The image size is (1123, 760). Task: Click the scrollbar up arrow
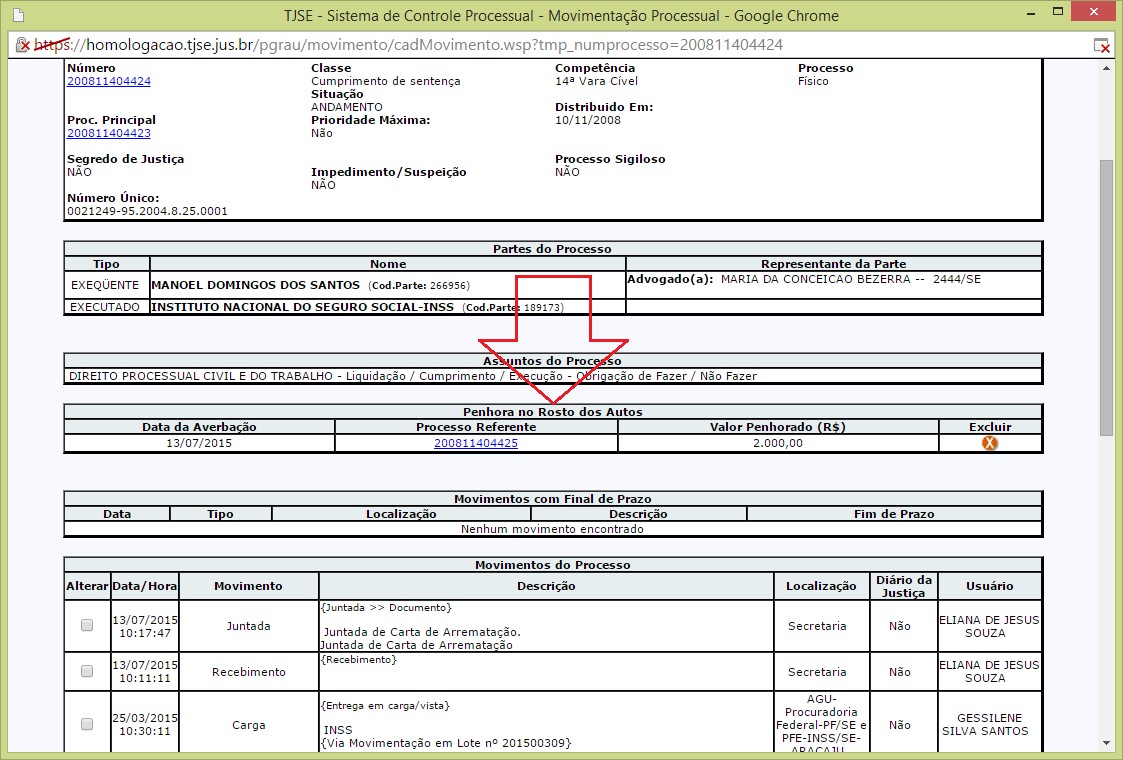1107,68
